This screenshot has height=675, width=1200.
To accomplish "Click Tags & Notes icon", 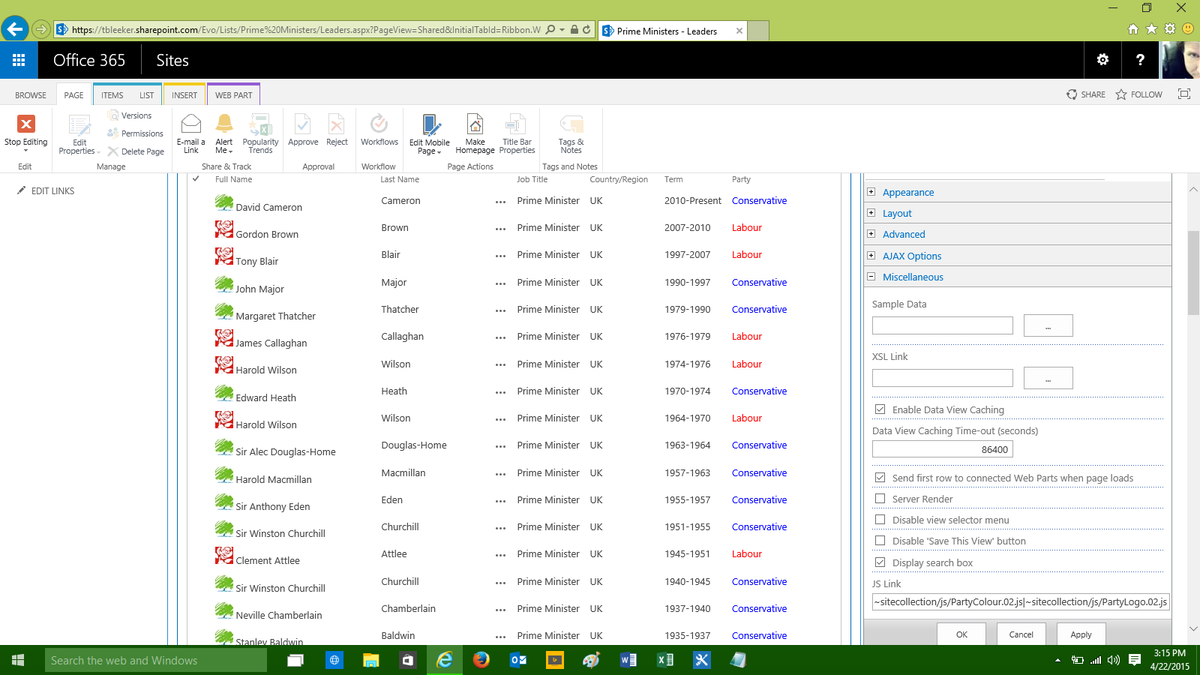I will (x=571, y=124).
